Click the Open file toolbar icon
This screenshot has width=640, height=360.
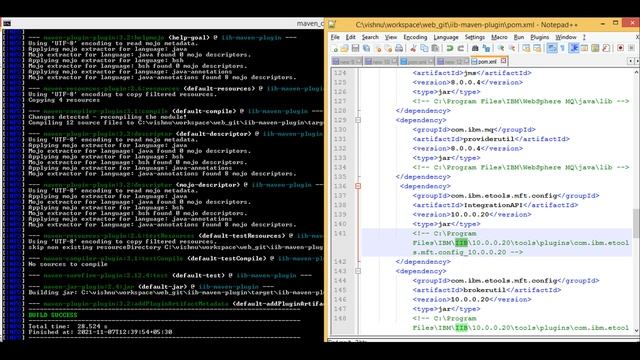pyautogui.click(x=344, y=49)
